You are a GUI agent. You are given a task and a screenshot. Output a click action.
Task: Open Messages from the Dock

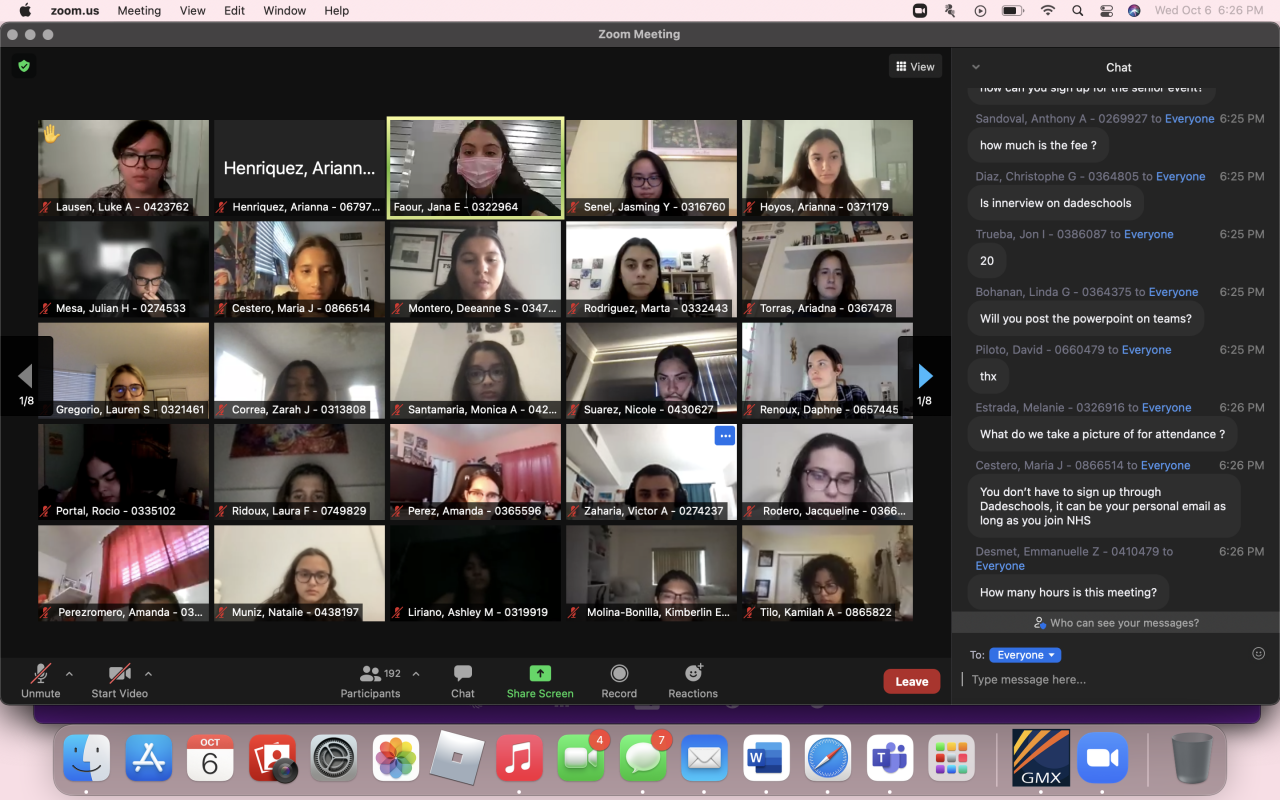coord(643,758)
